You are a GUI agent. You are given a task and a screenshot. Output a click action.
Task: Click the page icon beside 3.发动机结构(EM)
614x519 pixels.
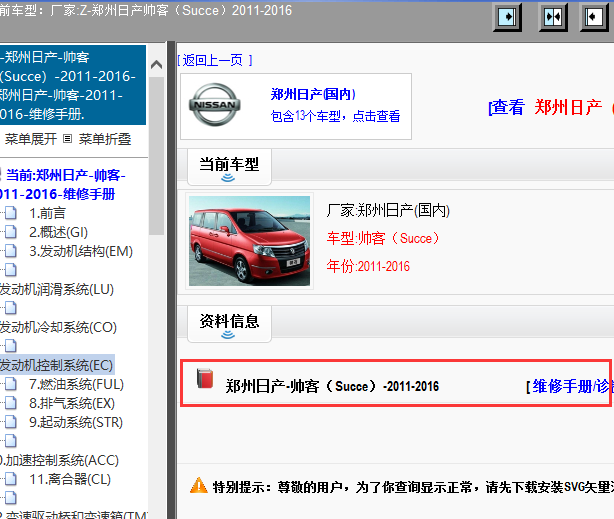coord(11,251)
